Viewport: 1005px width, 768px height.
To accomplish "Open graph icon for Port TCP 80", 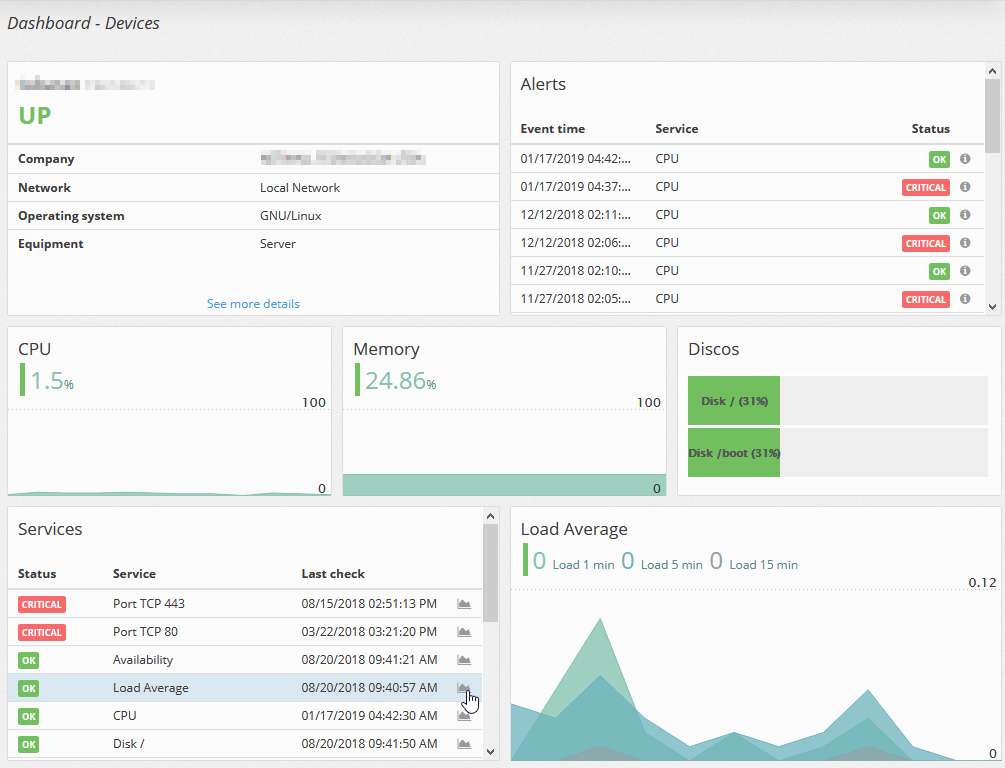I will 464,632.
